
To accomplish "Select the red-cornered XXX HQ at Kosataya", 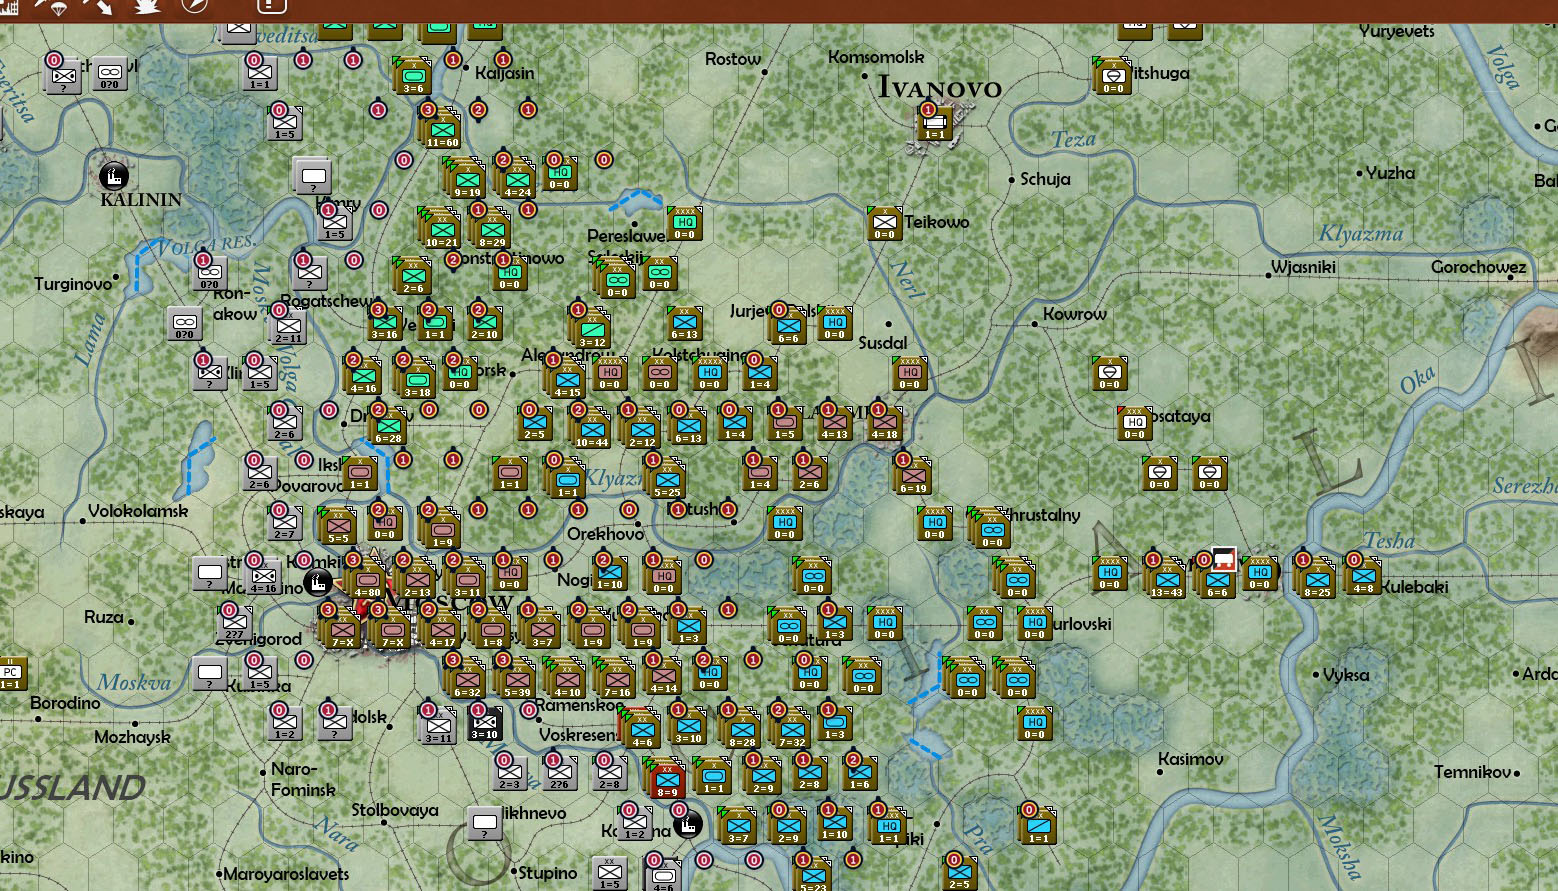I will point(1134,423).
